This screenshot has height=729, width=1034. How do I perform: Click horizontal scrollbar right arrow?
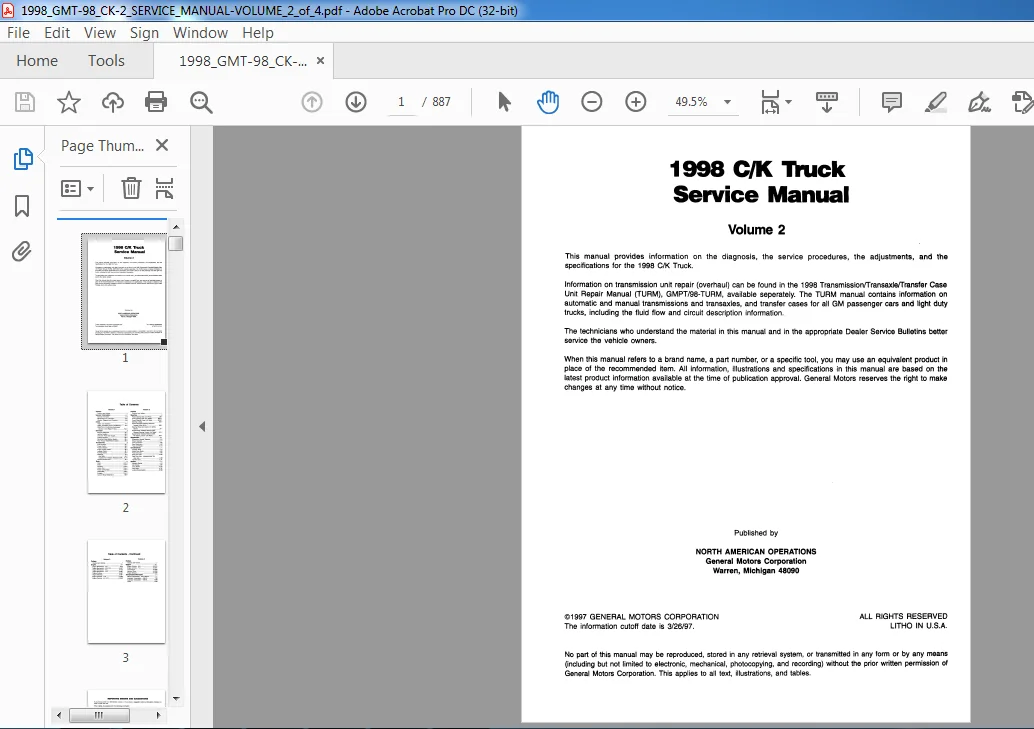(158, 715)
